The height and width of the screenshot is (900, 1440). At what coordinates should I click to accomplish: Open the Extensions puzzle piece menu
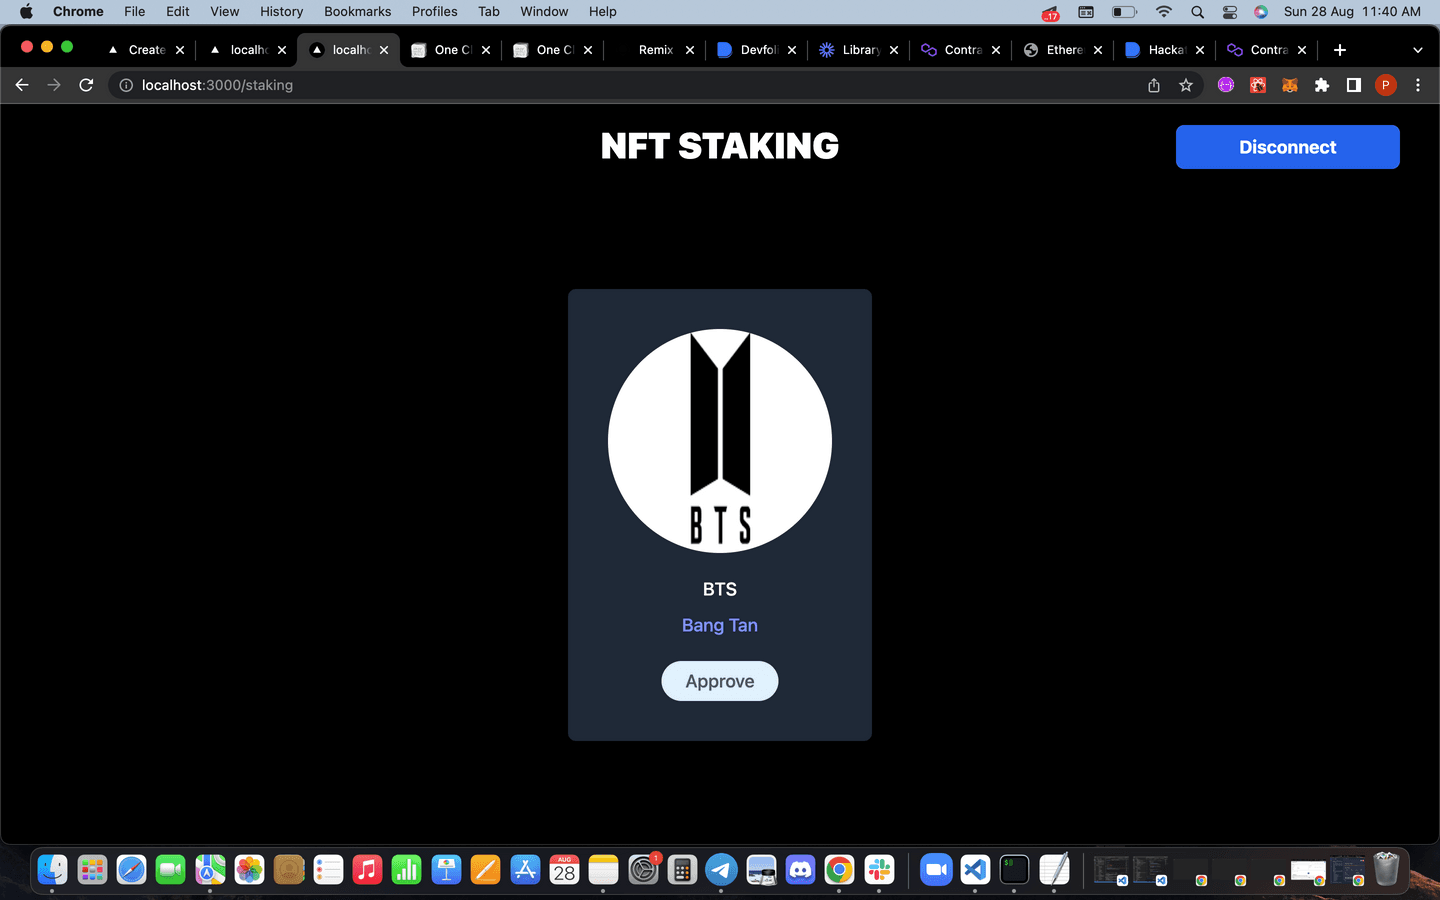click(x=1322, y=85)
